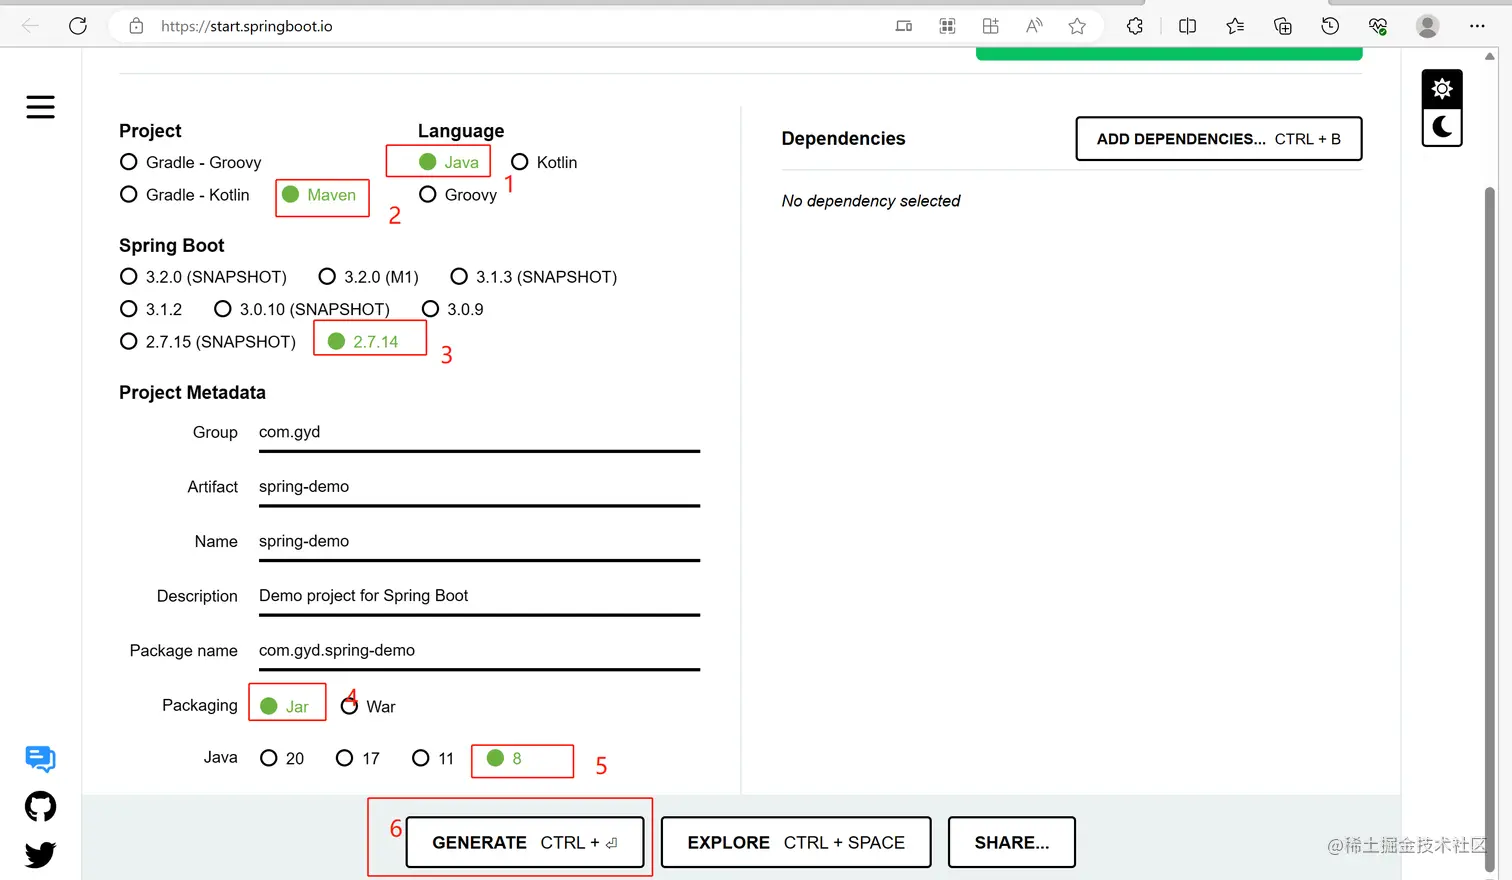Start Read aloud from address bar
1512x880 pixels.
click(x=1034, y=26)
